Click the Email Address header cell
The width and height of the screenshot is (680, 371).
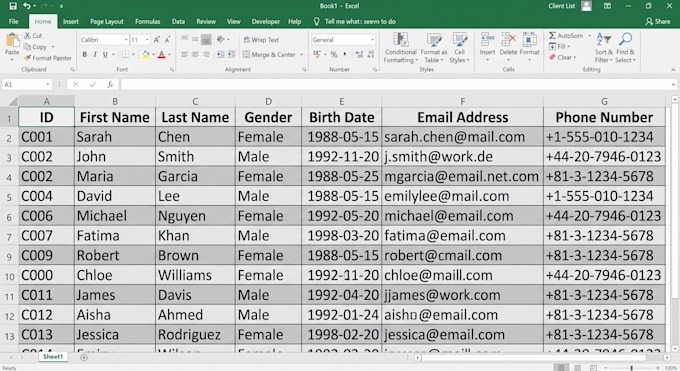point(462,117)
